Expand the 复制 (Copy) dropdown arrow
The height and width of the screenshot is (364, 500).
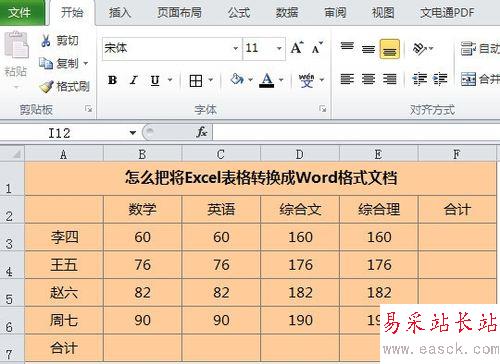coord(86,63)
